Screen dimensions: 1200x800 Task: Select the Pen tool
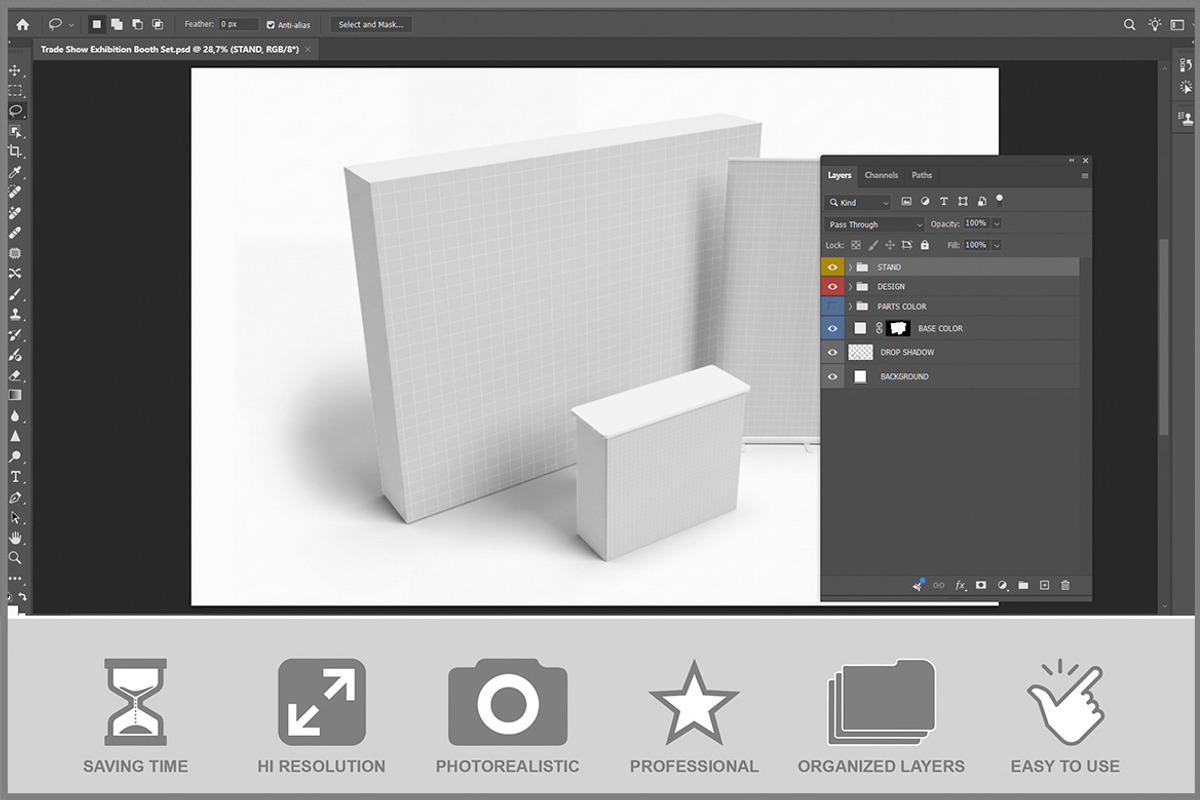click(x=15, y=497)
